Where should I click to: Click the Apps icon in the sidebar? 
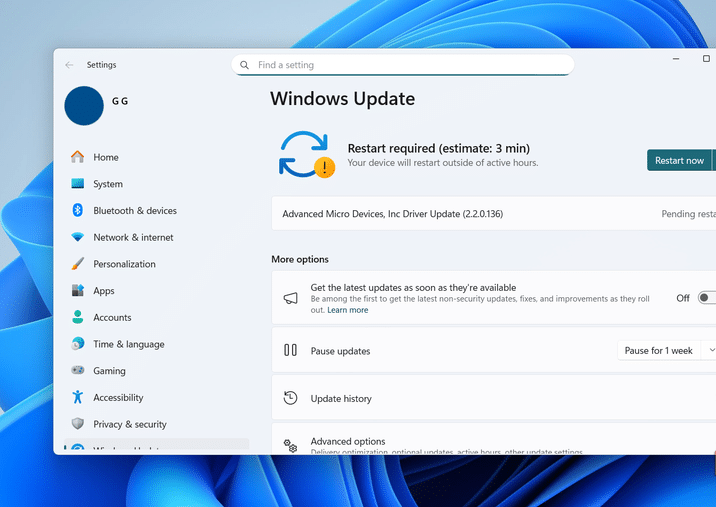click(x=78, y=290)
